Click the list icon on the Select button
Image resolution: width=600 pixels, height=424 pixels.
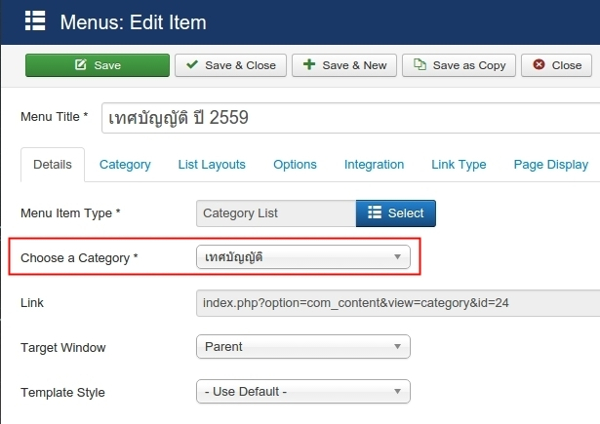click(x=375, y=212)
